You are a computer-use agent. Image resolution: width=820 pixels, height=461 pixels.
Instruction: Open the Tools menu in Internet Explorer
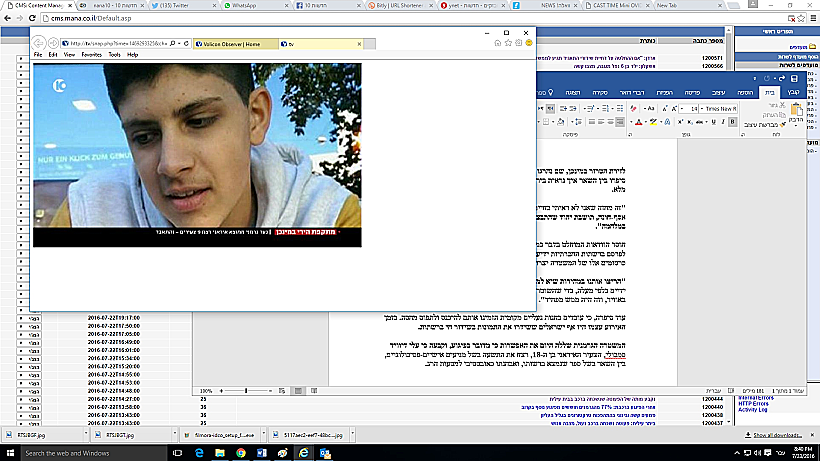coord(115,54)
